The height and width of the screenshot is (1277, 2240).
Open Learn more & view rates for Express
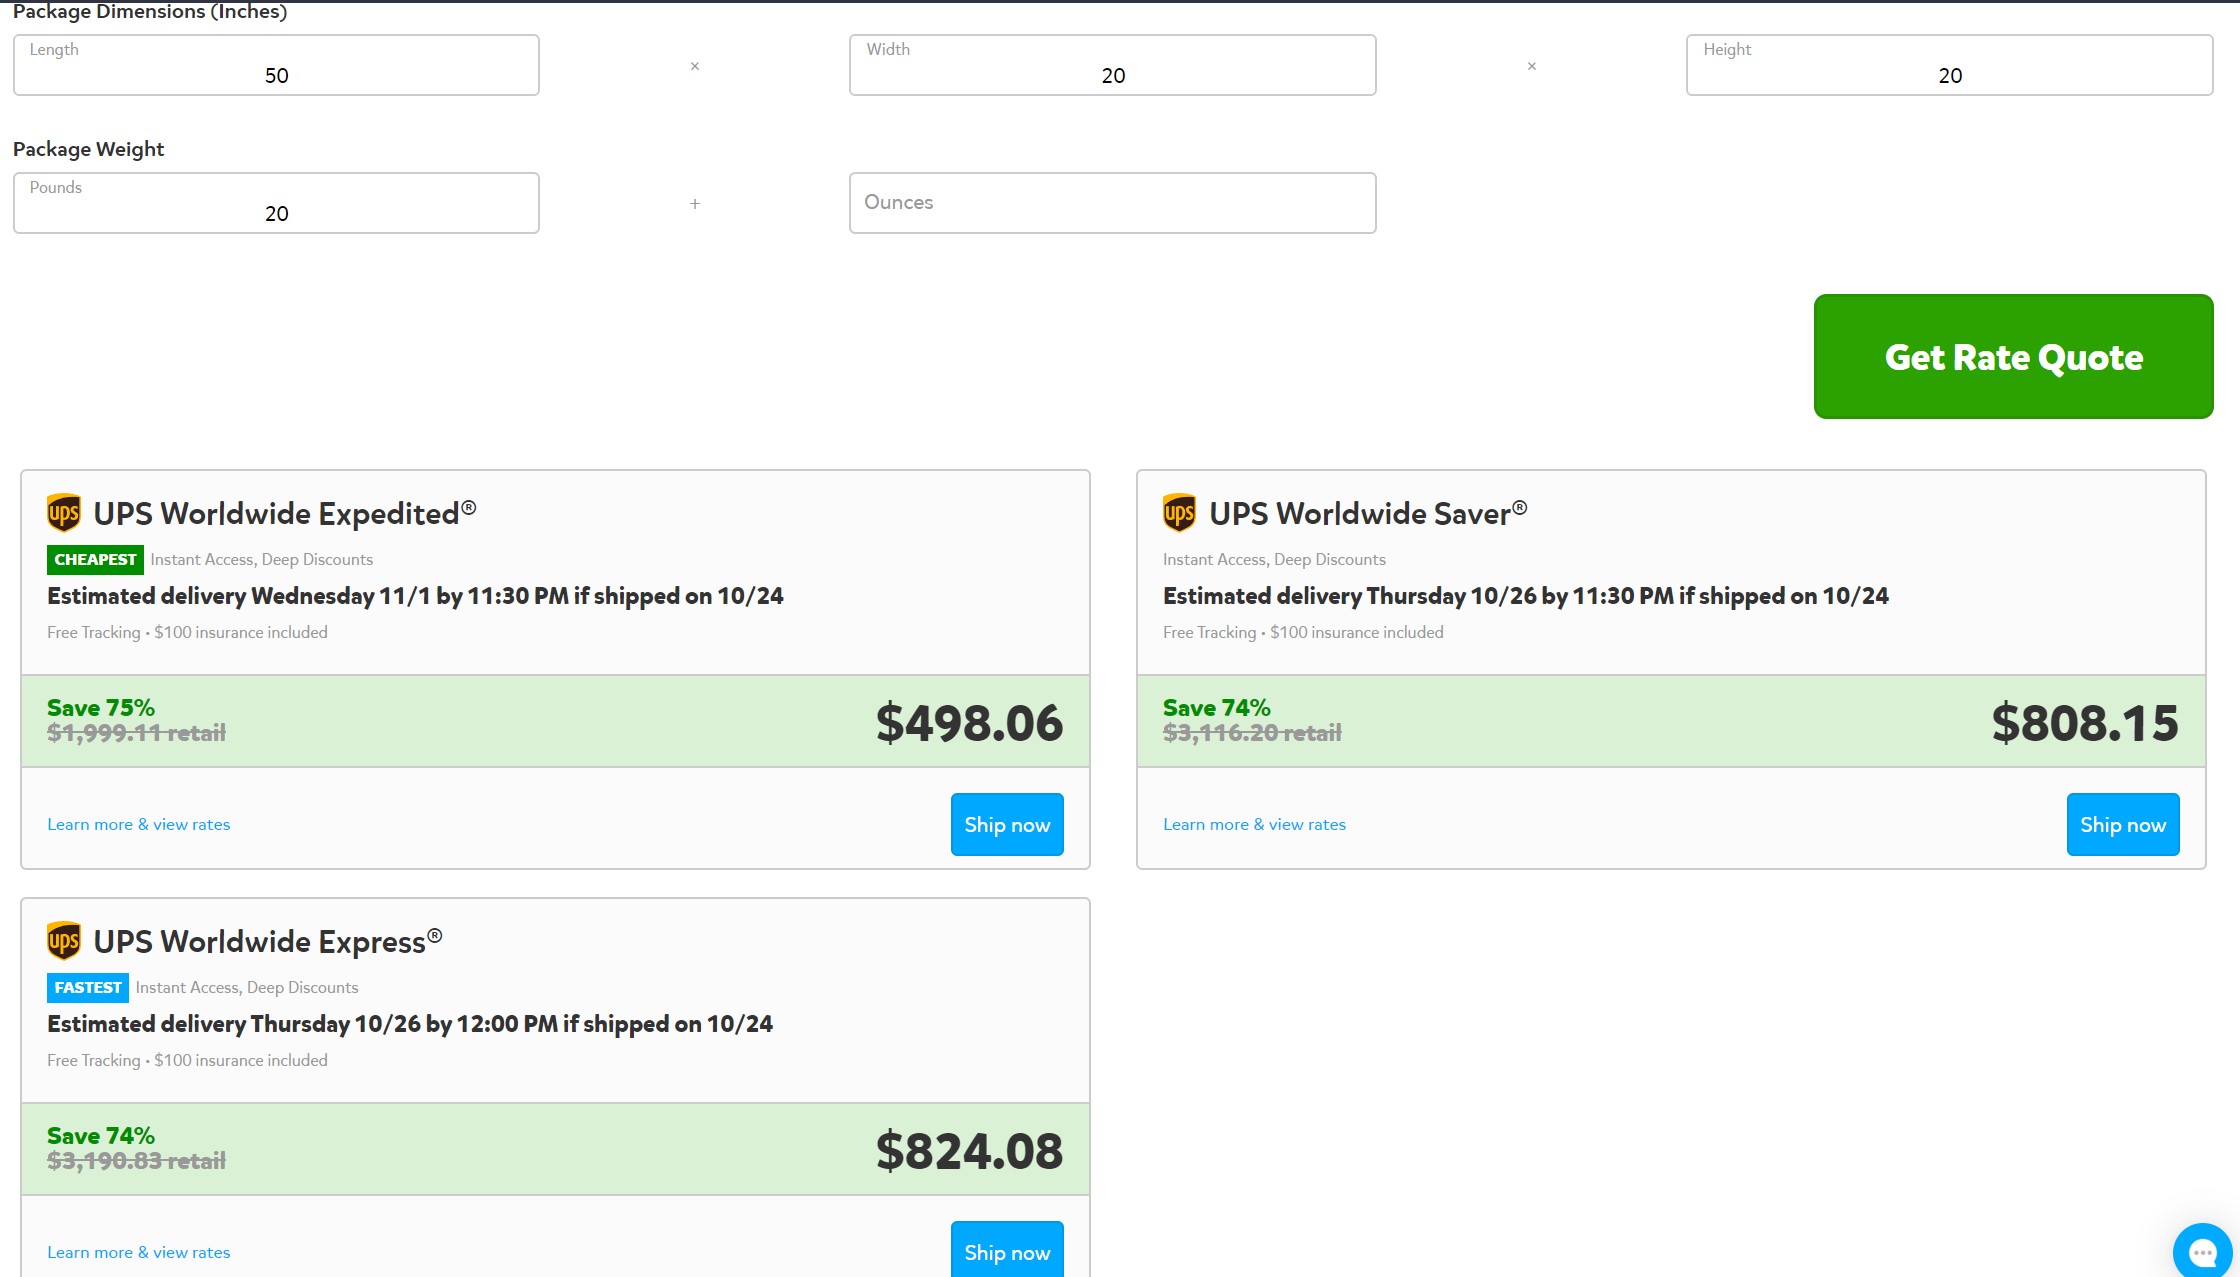(x=139, y=1252)
